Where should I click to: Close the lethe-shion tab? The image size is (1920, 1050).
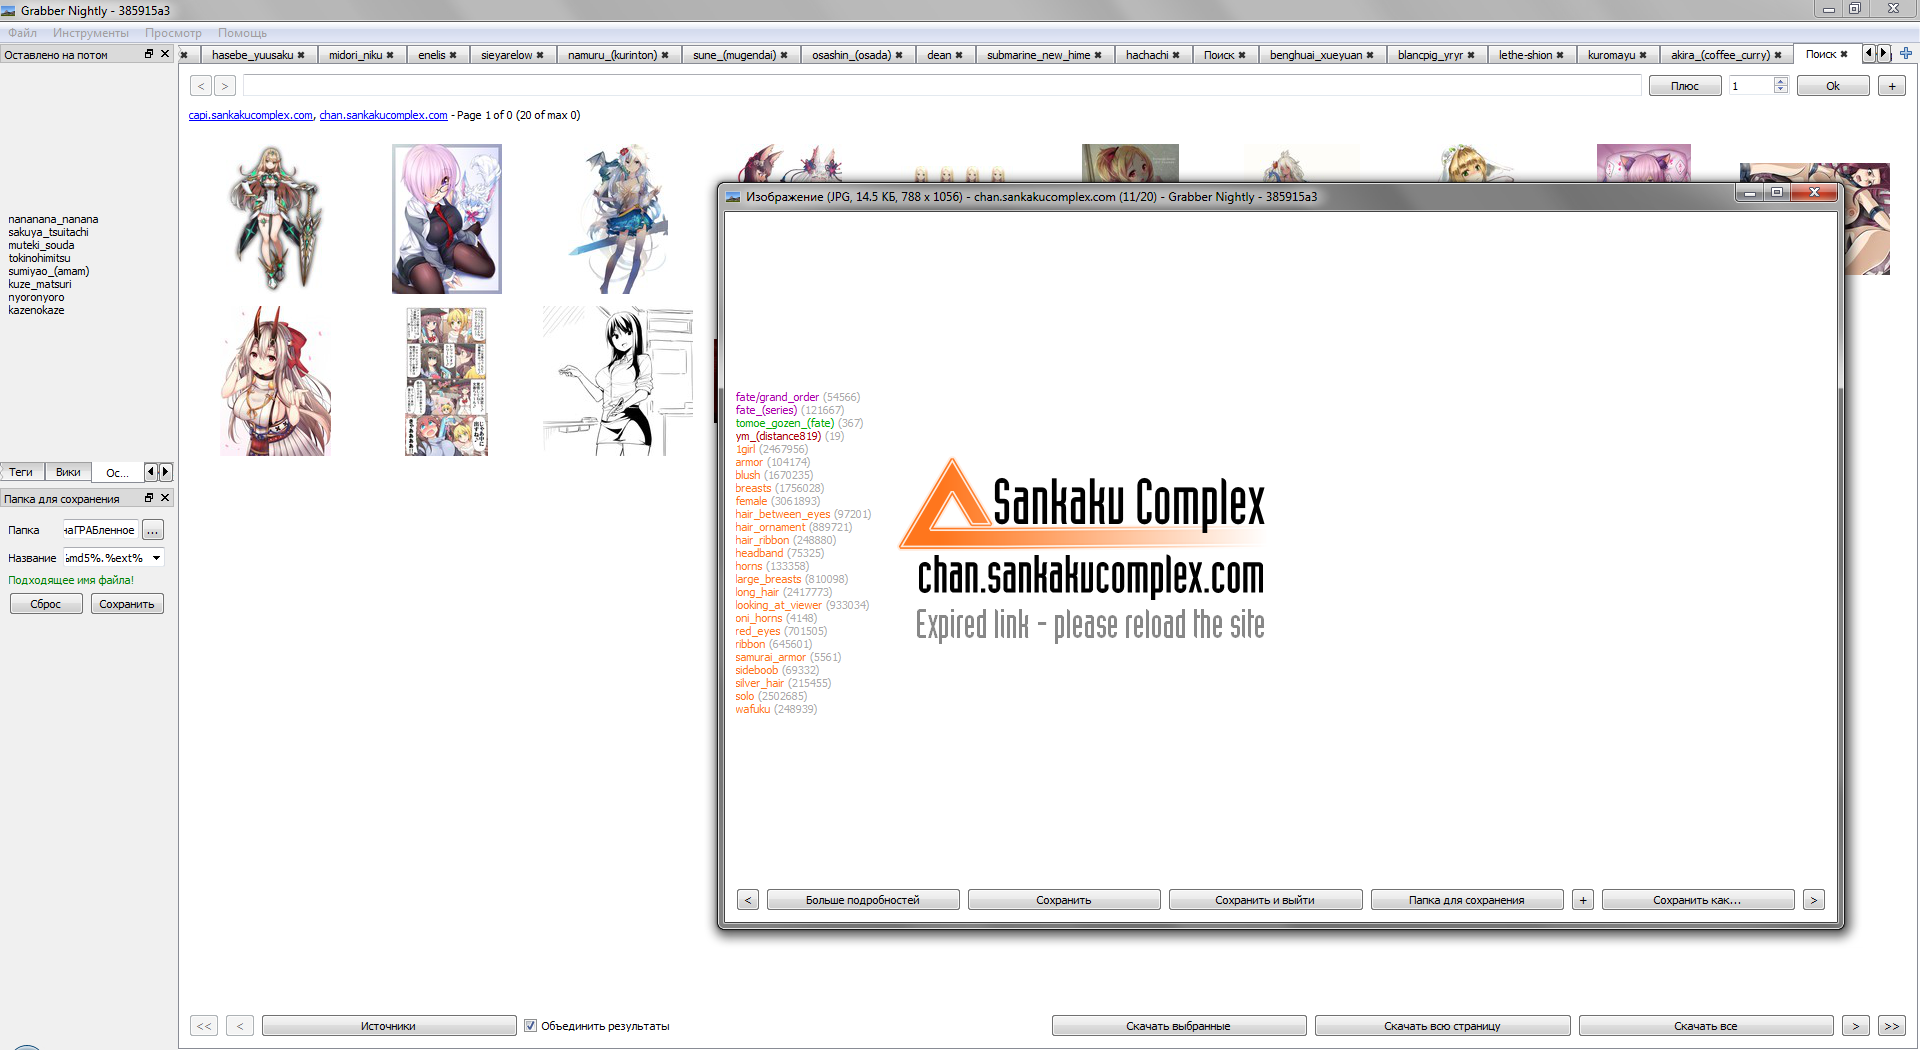(x=1560, y=55)
